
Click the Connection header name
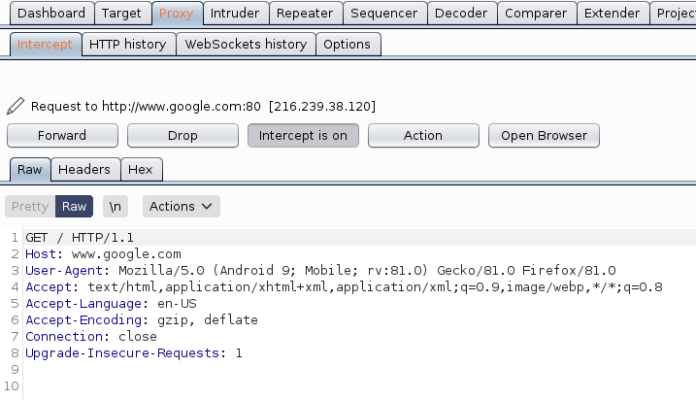pyautogui.click(x=64, y=337)
